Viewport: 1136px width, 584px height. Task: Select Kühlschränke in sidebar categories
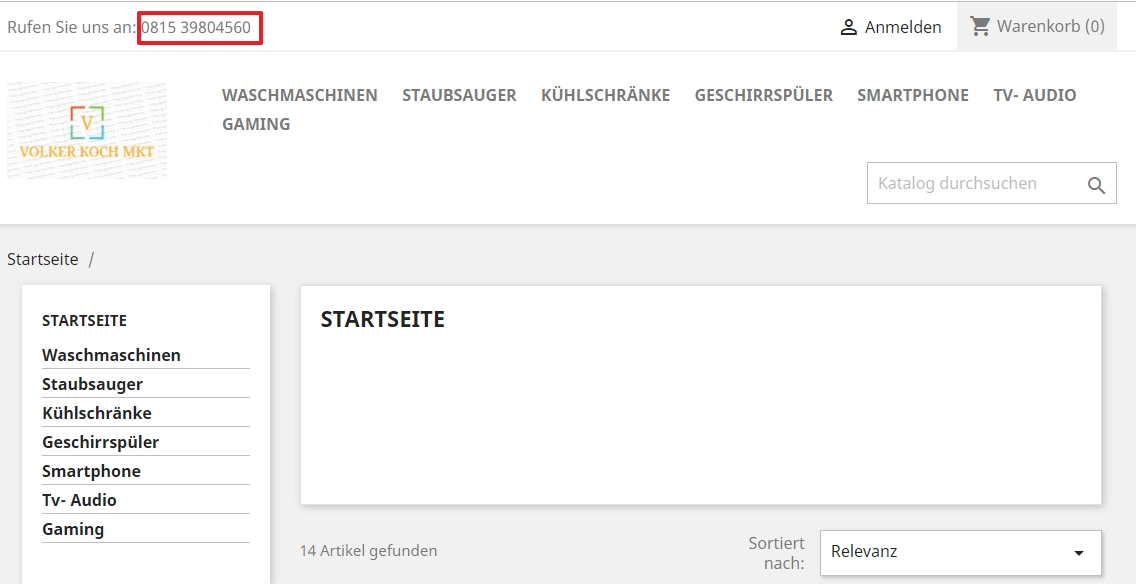coord(97,413)
